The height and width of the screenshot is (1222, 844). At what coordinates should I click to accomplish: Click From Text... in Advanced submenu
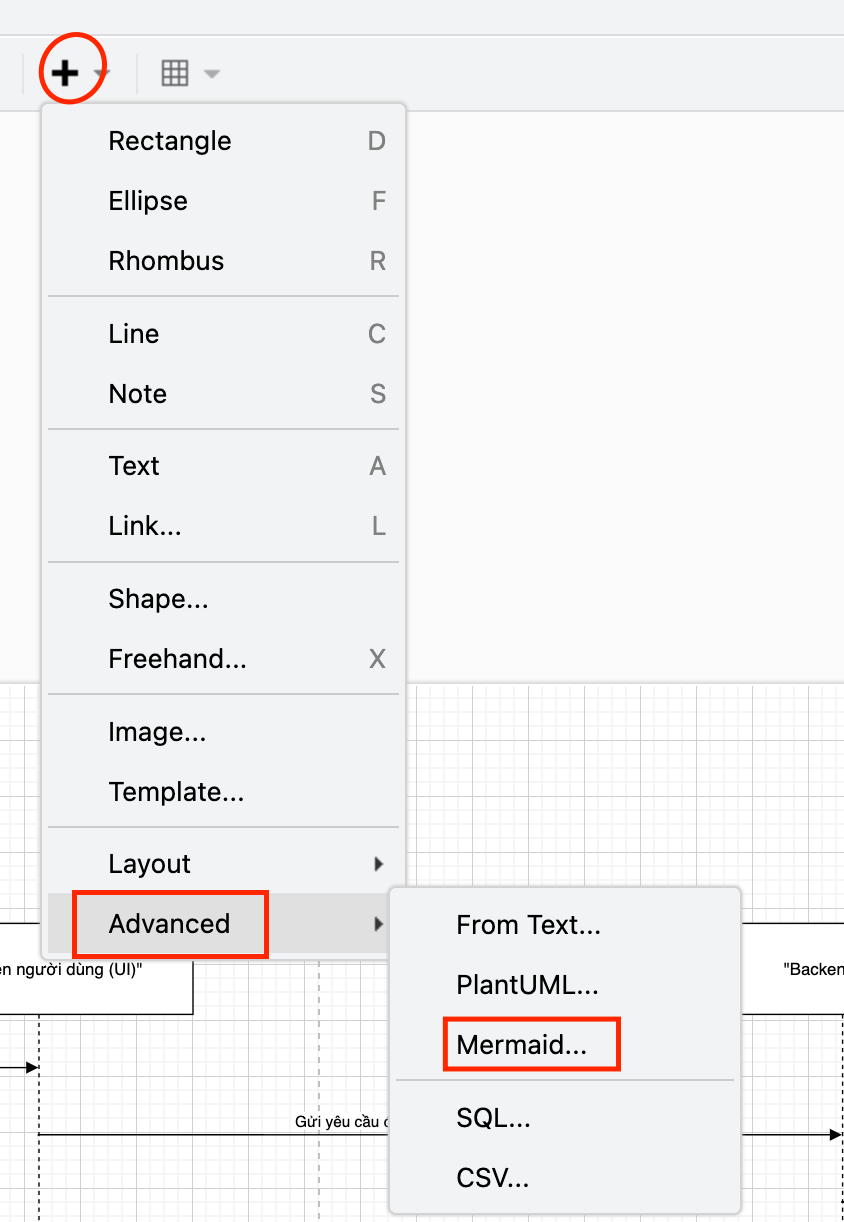(x=528, y=925)
